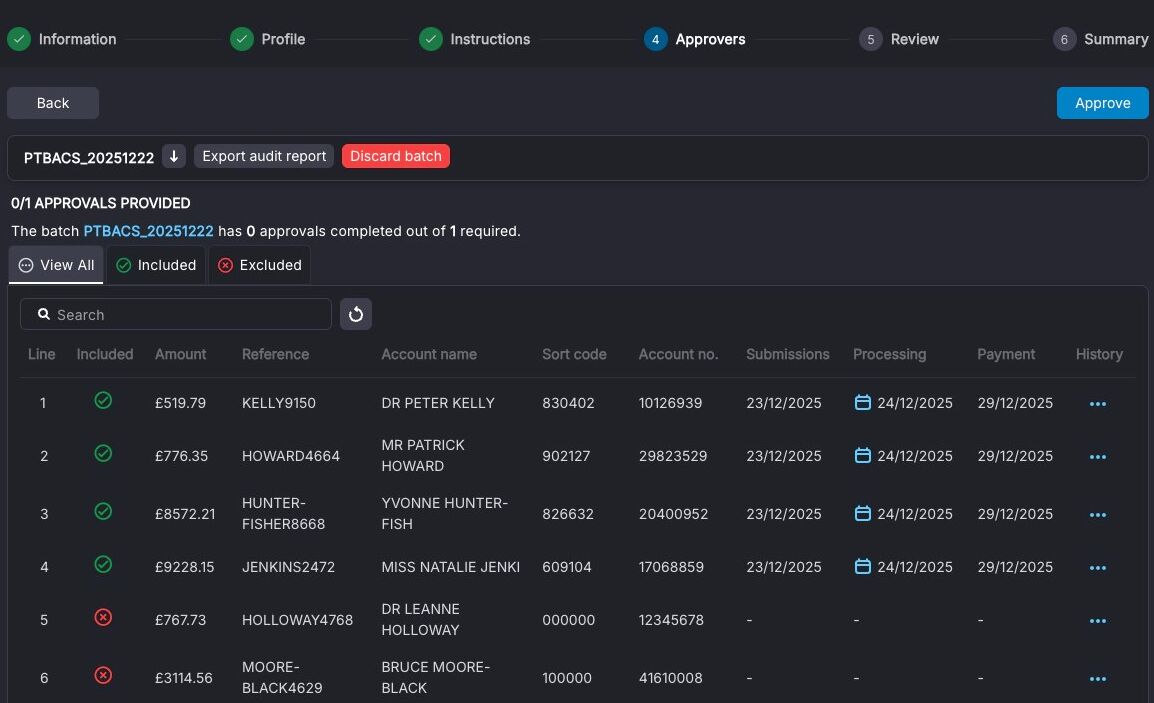Open the PTBACS_20251222 batch link
1154x703 pixels.
point(148,231)
